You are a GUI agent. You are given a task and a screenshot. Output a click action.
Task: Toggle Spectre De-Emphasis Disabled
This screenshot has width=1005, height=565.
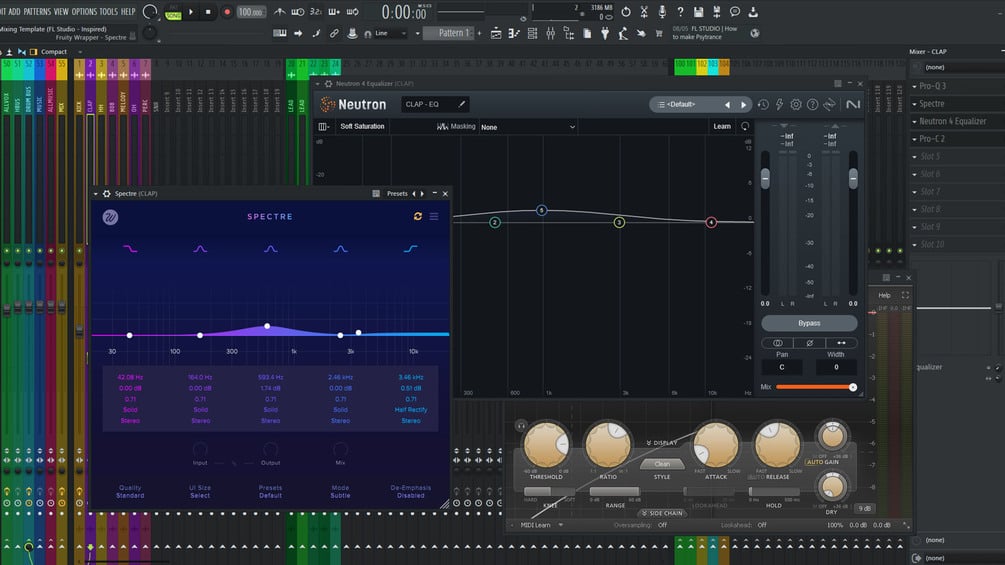[x=411, y=491]
